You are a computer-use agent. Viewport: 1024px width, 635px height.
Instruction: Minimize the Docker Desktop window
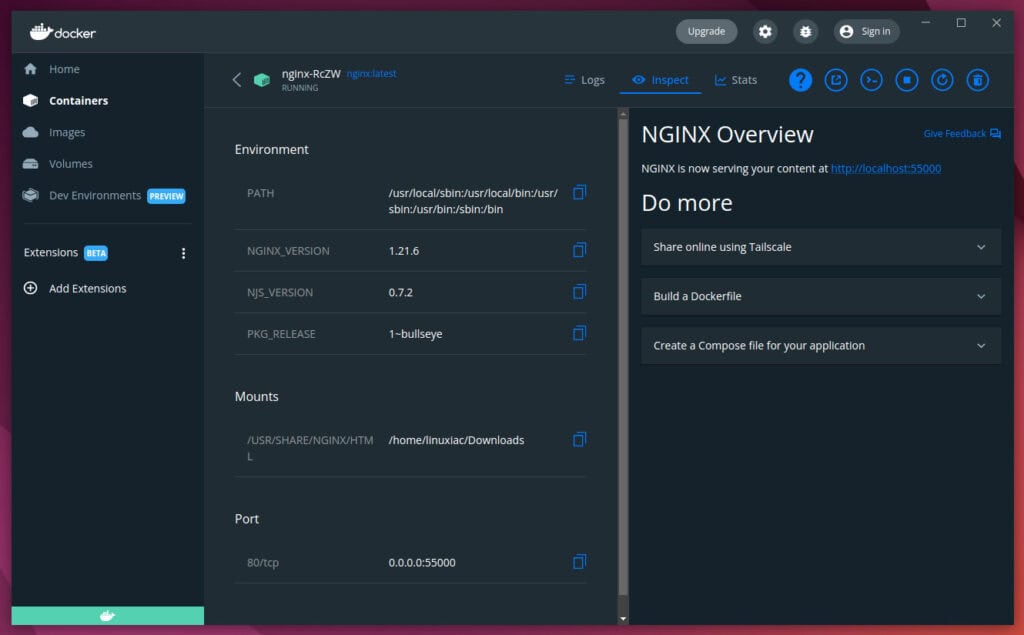pyautogui.click(x=925, y=23)
